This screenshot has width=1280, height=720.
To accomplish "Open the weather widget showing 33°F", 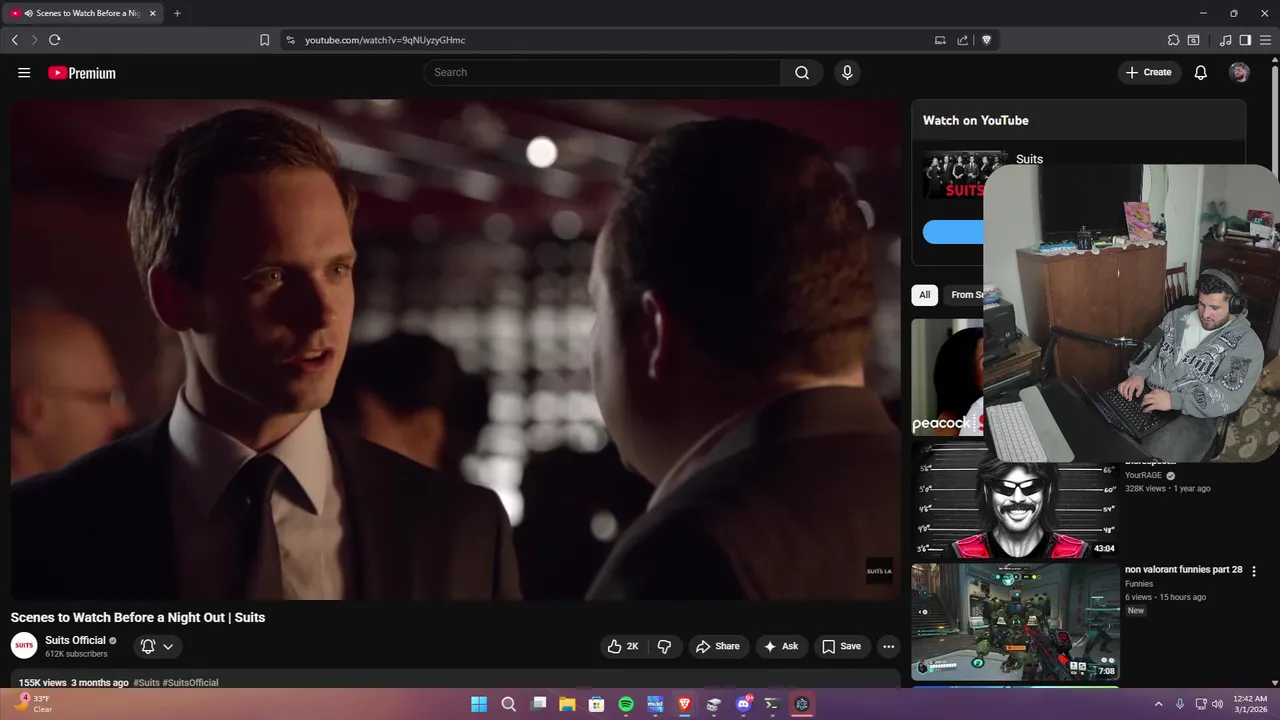I will pyautogui.click(x=32, y=704).
